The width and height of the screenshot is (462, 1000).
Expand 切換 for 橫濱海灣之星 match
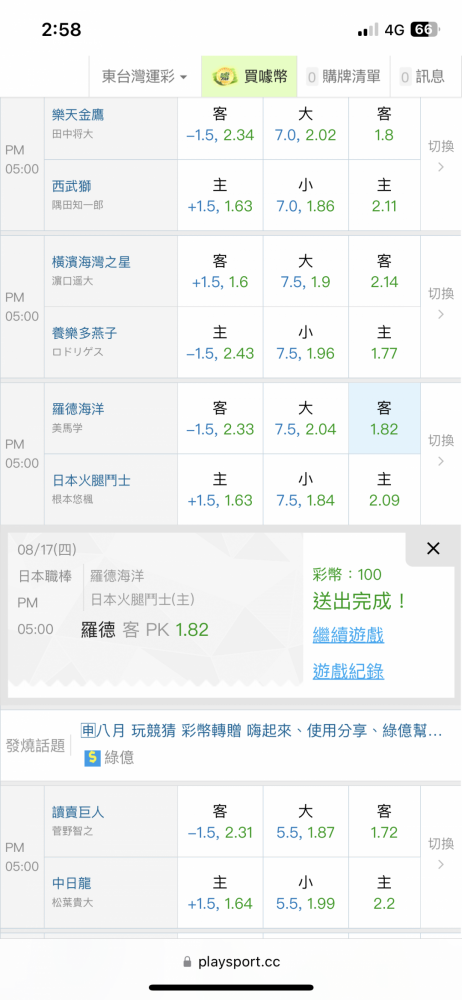(x=440, y=303)
